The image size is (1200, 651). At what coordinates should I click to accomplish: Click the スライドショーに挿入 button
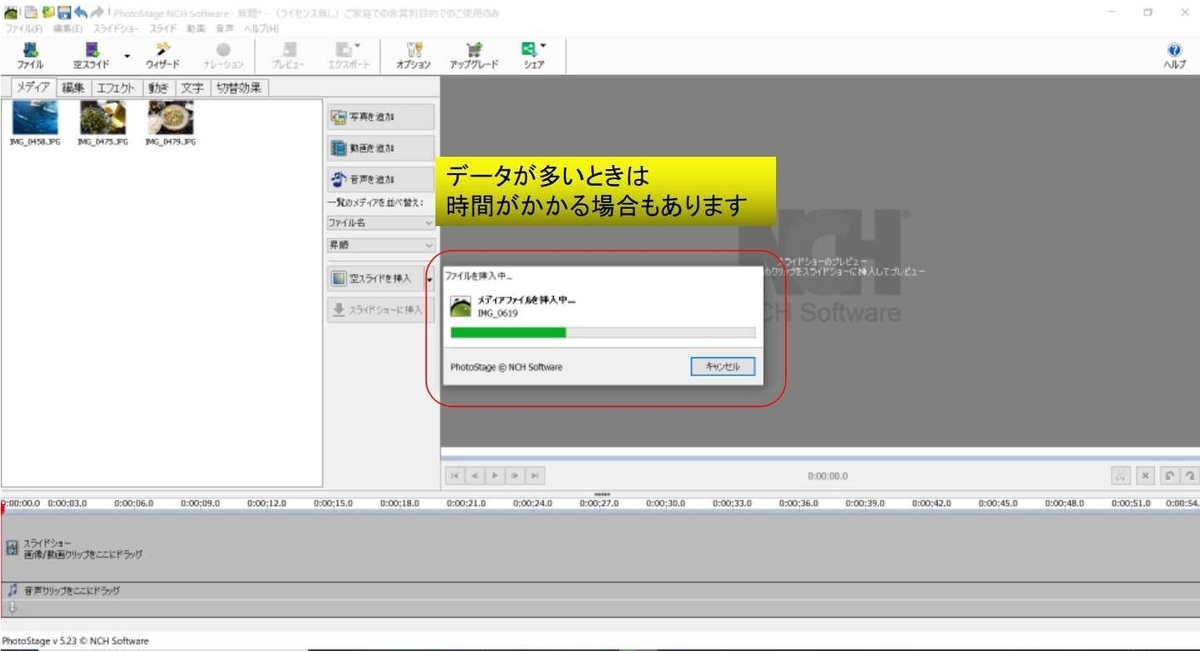(381, 310)
